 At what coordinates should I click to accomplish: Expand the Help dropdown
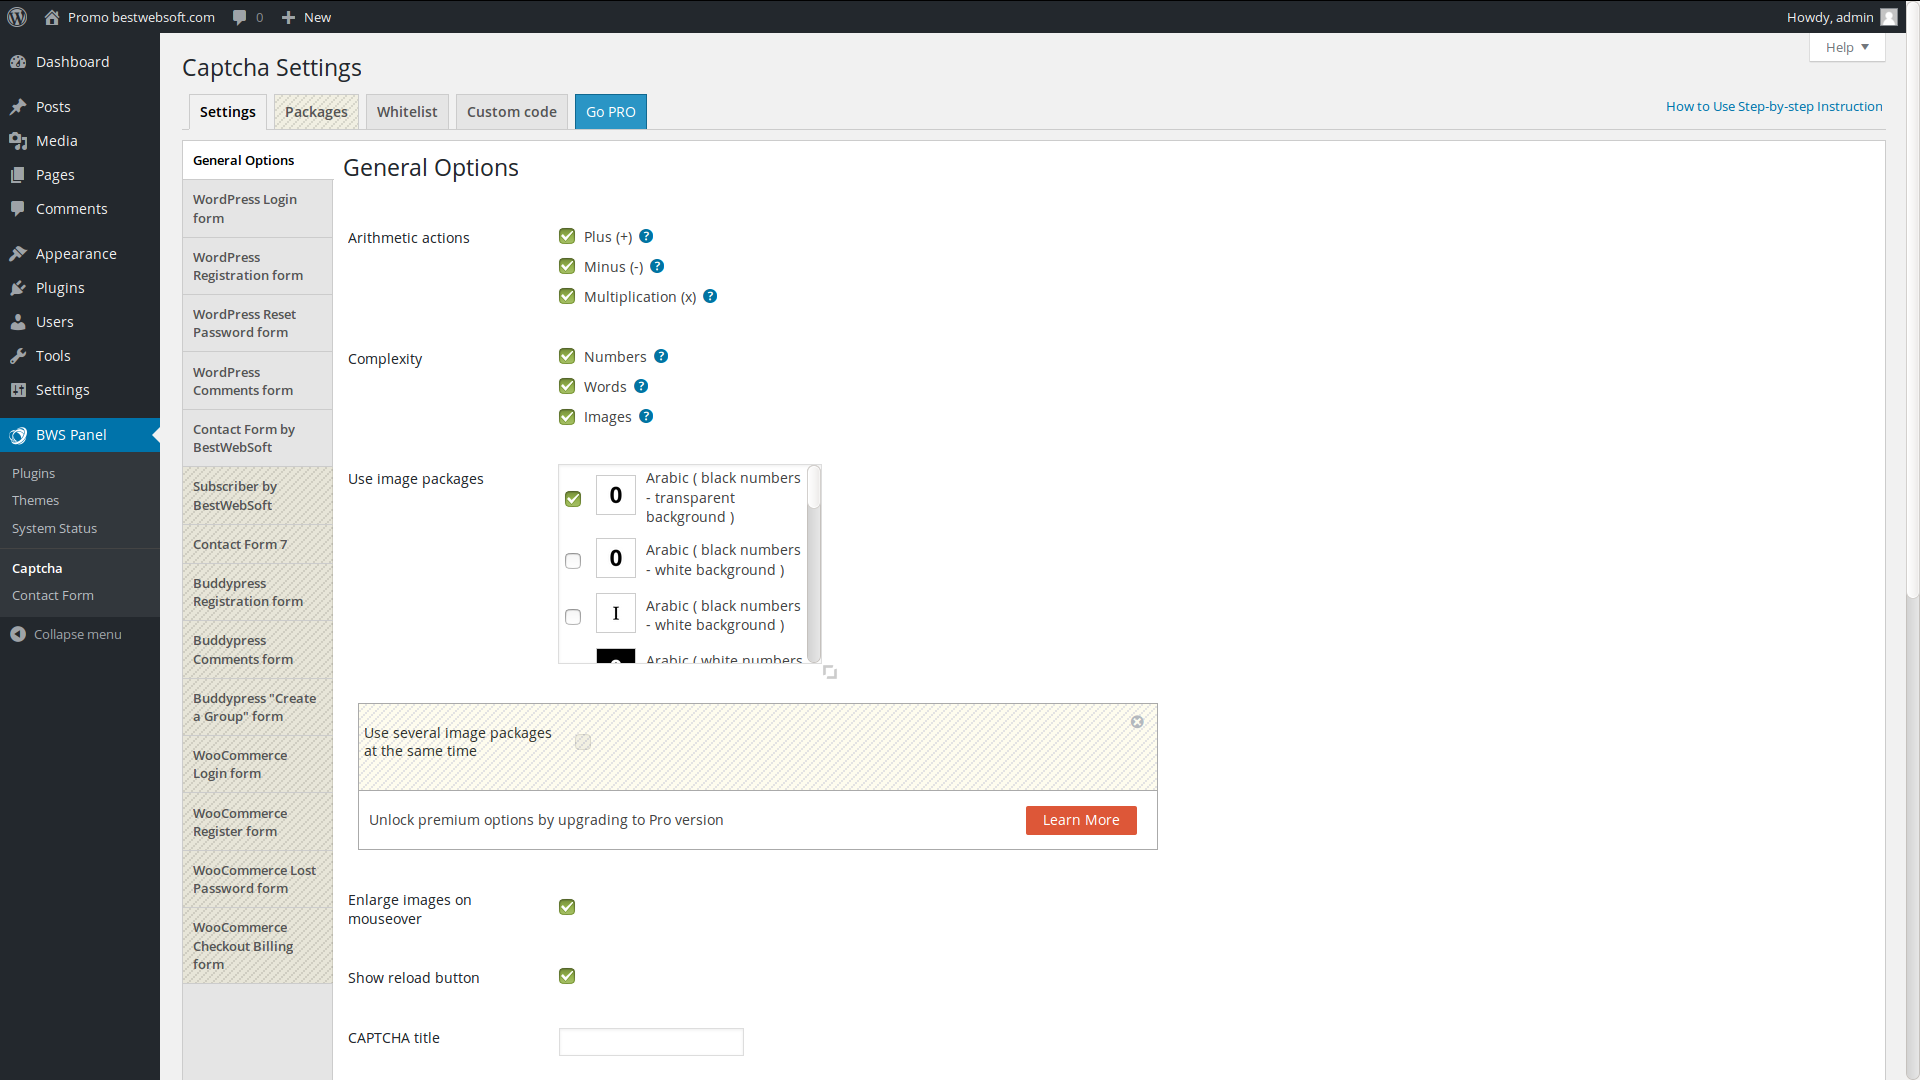click(1847, 47)
